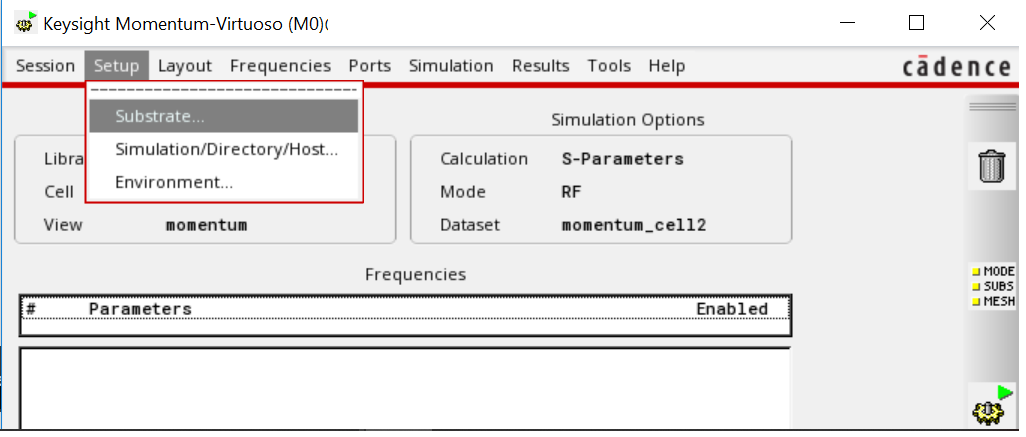Open the Layout menu

pyautogui.click(x=185, y=66)
